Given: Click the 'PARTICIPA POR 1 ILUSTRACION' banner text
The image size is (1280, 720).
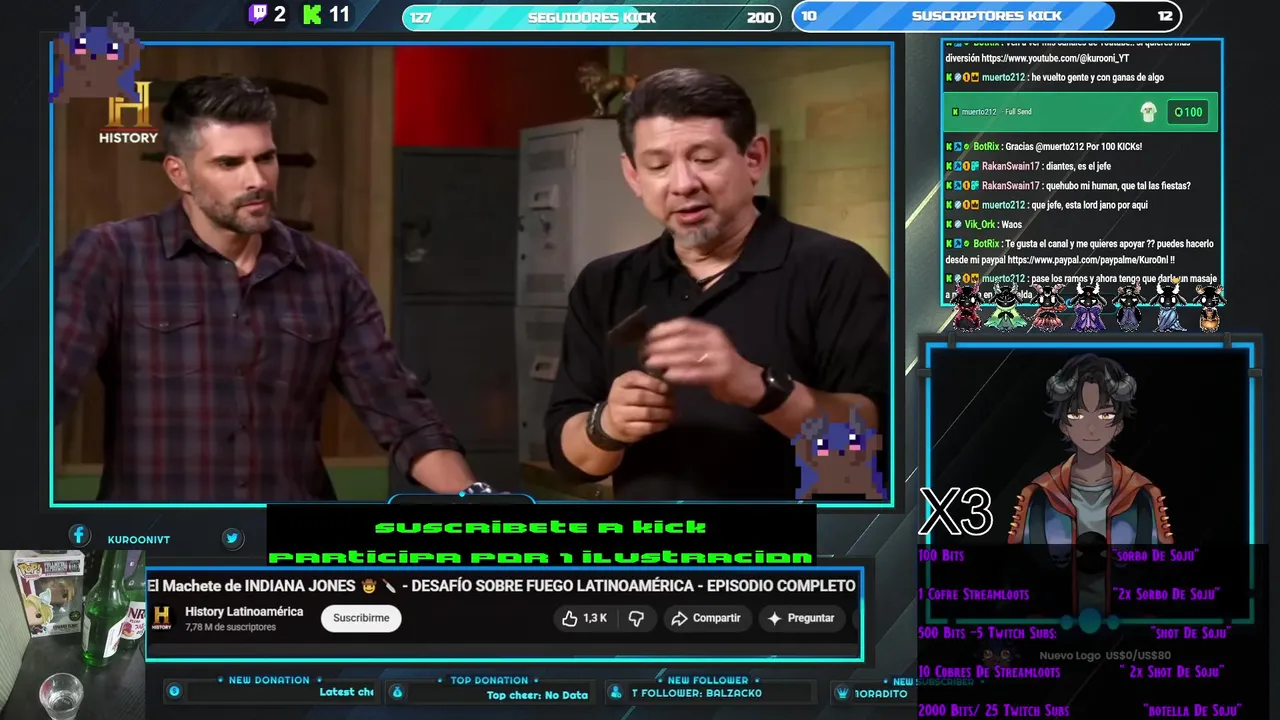Looking at the screenshot, I should pyautogui.click(x=540, y=556).
